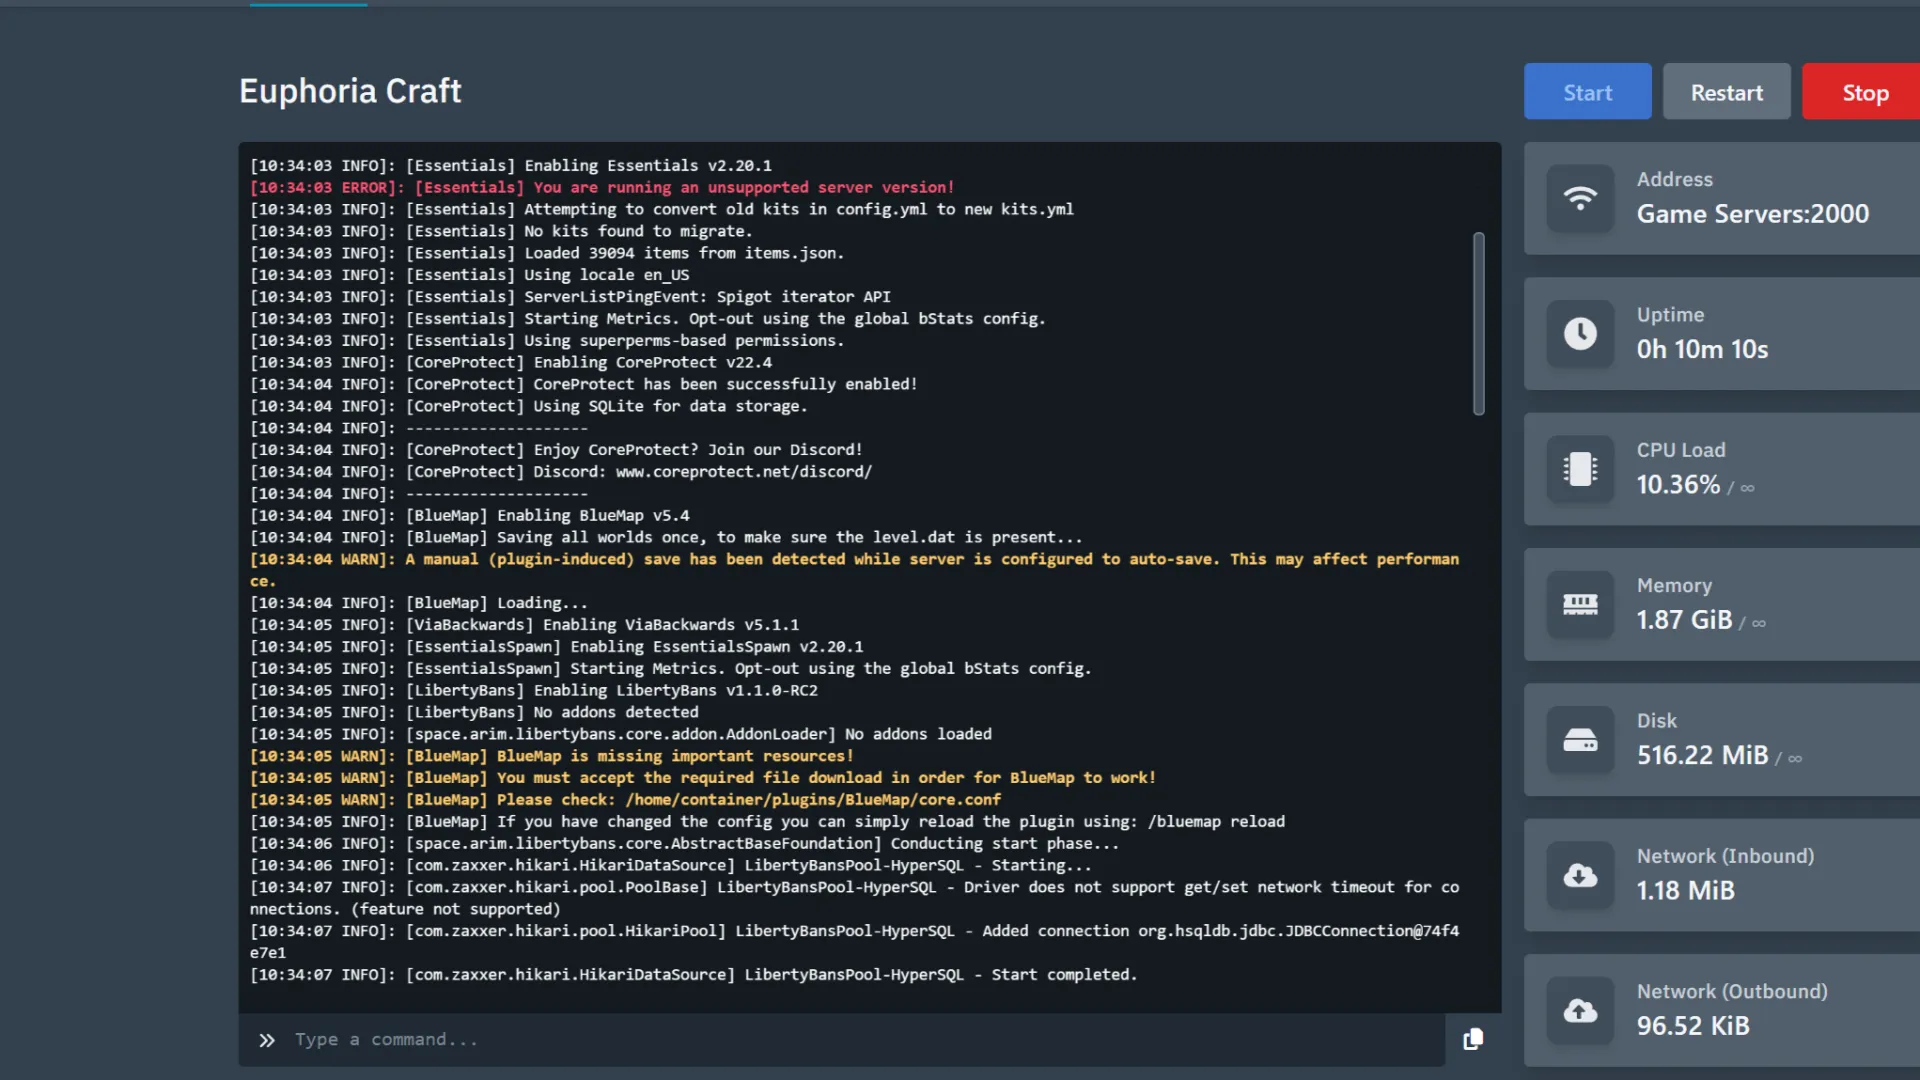Click the WiFi Address icon

click(1580, 198)
